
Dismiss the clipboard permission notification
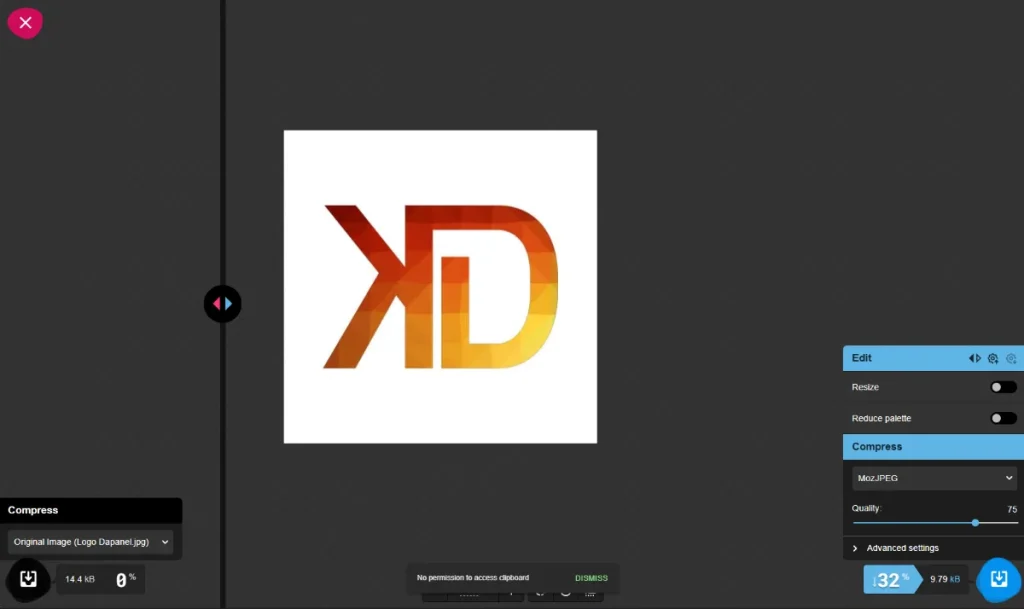pyautogui.click(x=591, y=578)
